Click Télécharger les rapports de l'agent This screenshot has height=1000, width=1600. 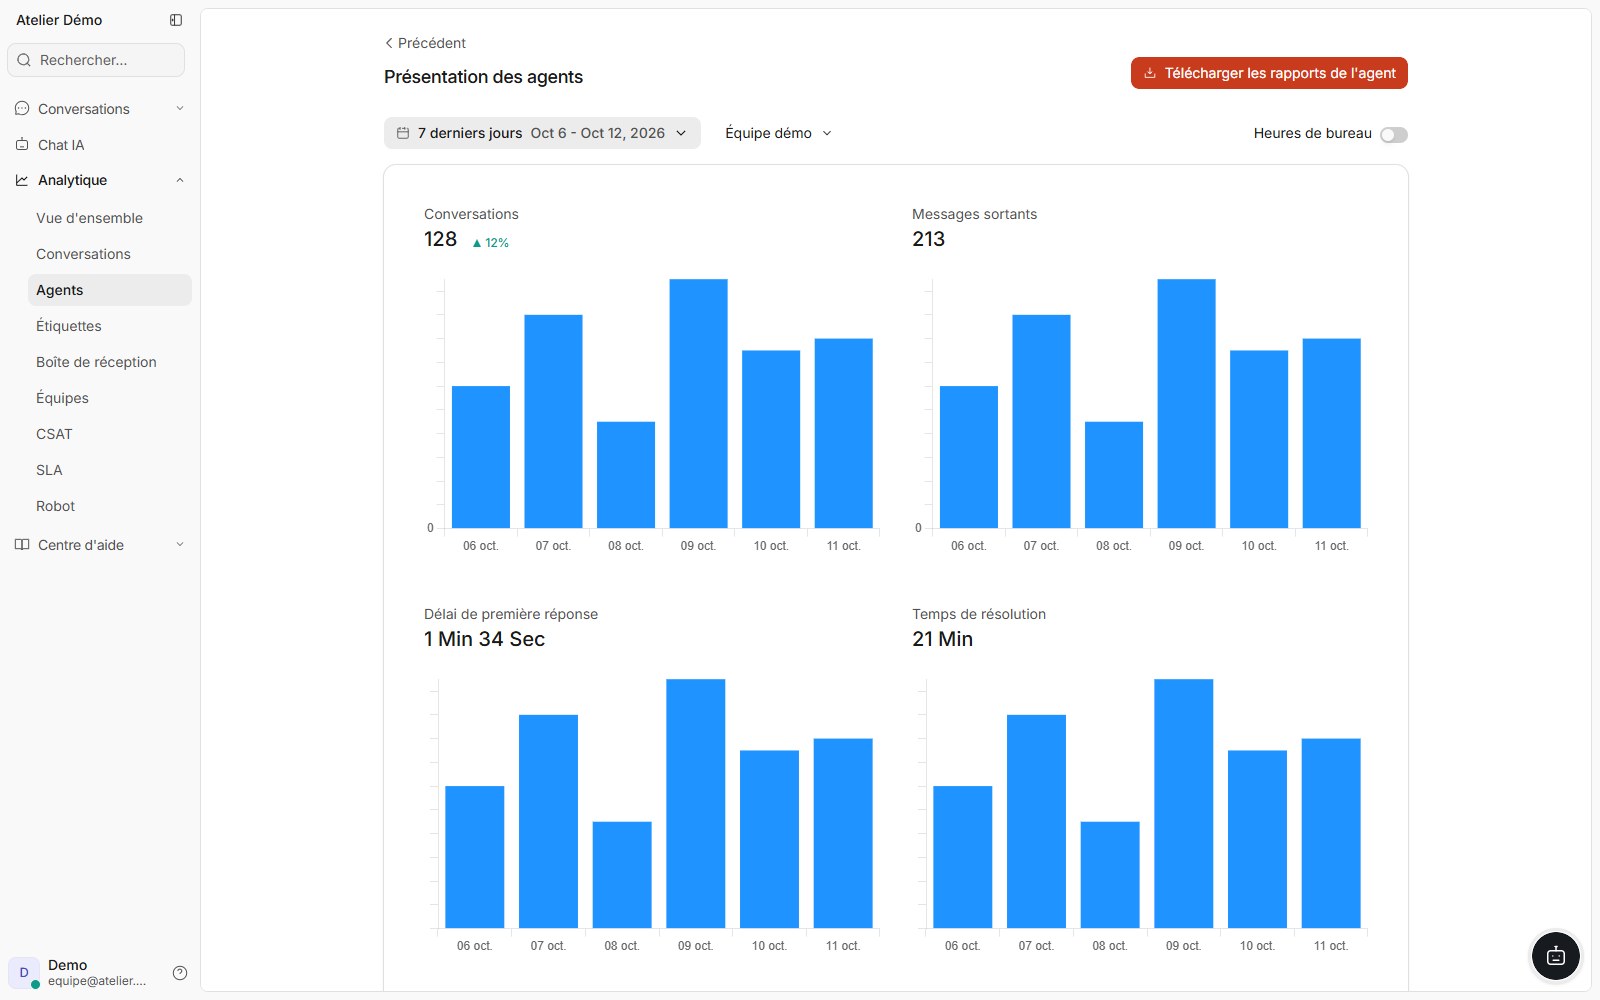[x=1269, y=73]
